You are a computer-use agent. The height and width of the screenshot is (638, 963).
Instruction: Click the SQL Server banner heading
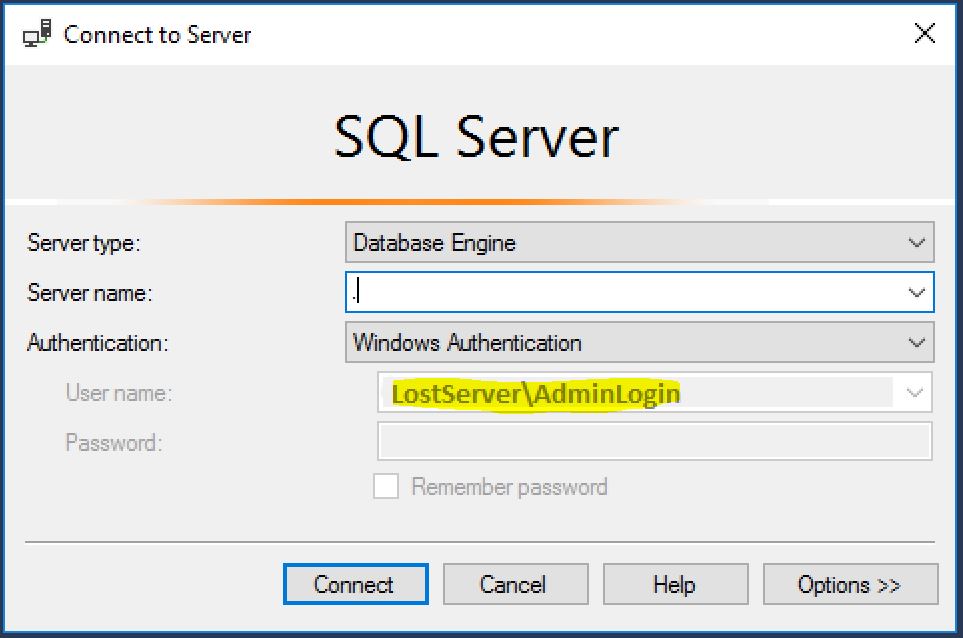pyautogui.click(x=477, y=137)
